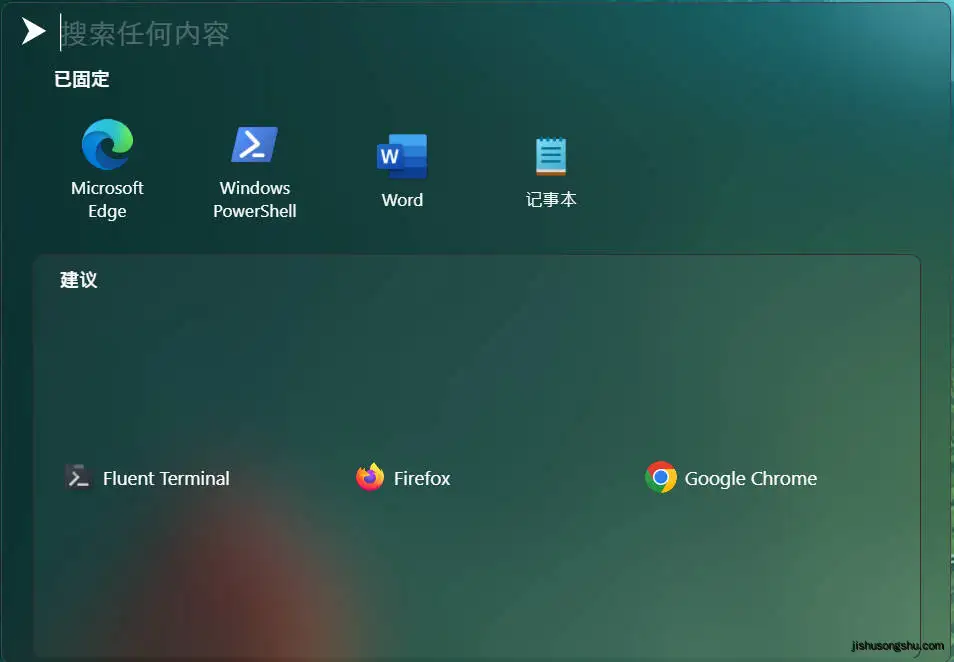Open the Word pinned app icon
954x662 pixels.
click(402, 156)
